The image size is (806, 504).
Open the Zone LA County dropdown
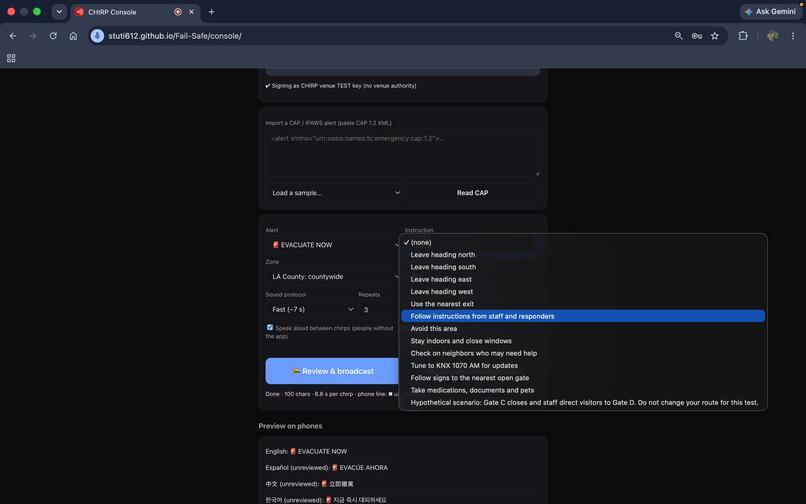(333, 277)
